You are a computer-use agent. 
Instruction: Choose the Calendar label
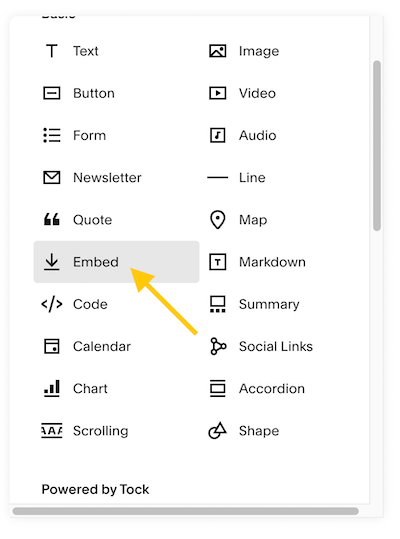[102, 346]
